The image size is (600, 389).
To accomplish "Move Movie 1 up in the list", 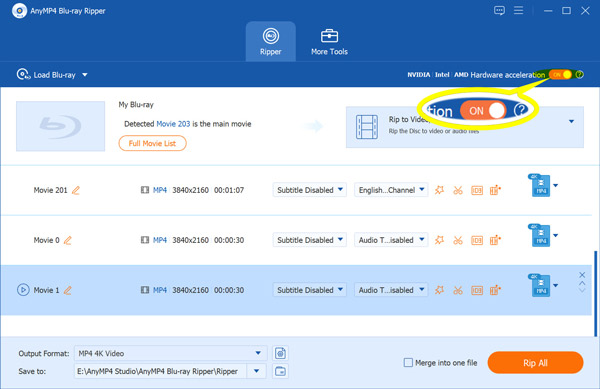I will coord(582,283).
